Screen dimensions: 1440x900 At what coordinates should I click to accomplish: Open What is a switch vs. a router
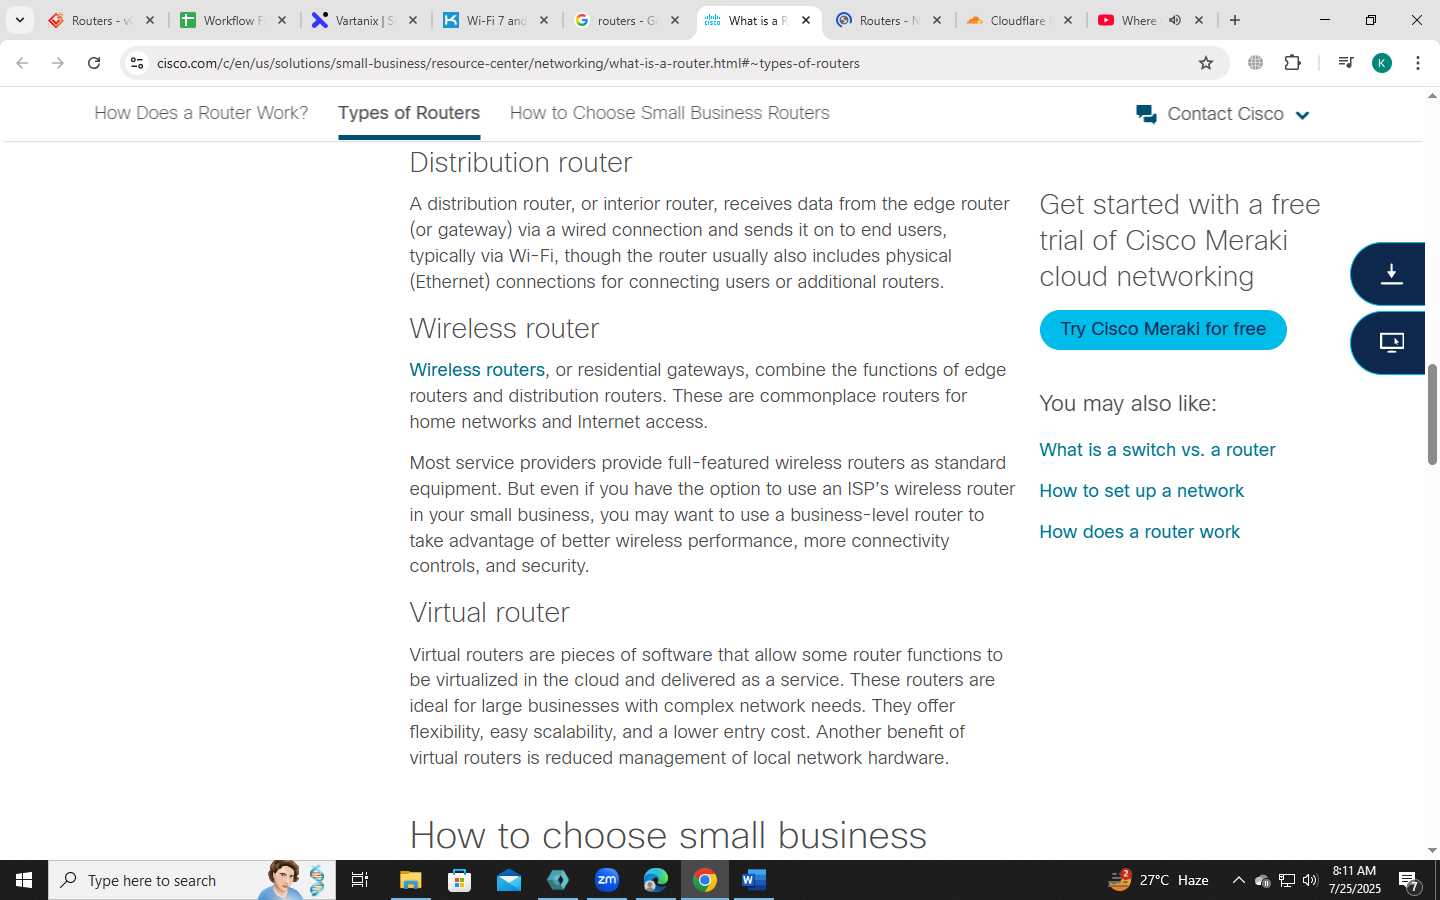[1157, 450]
